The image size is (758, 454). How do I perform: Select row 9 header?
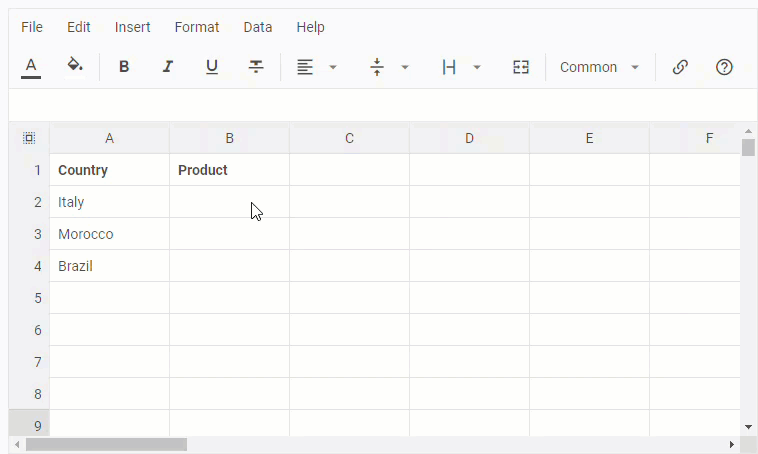point(29,423)
